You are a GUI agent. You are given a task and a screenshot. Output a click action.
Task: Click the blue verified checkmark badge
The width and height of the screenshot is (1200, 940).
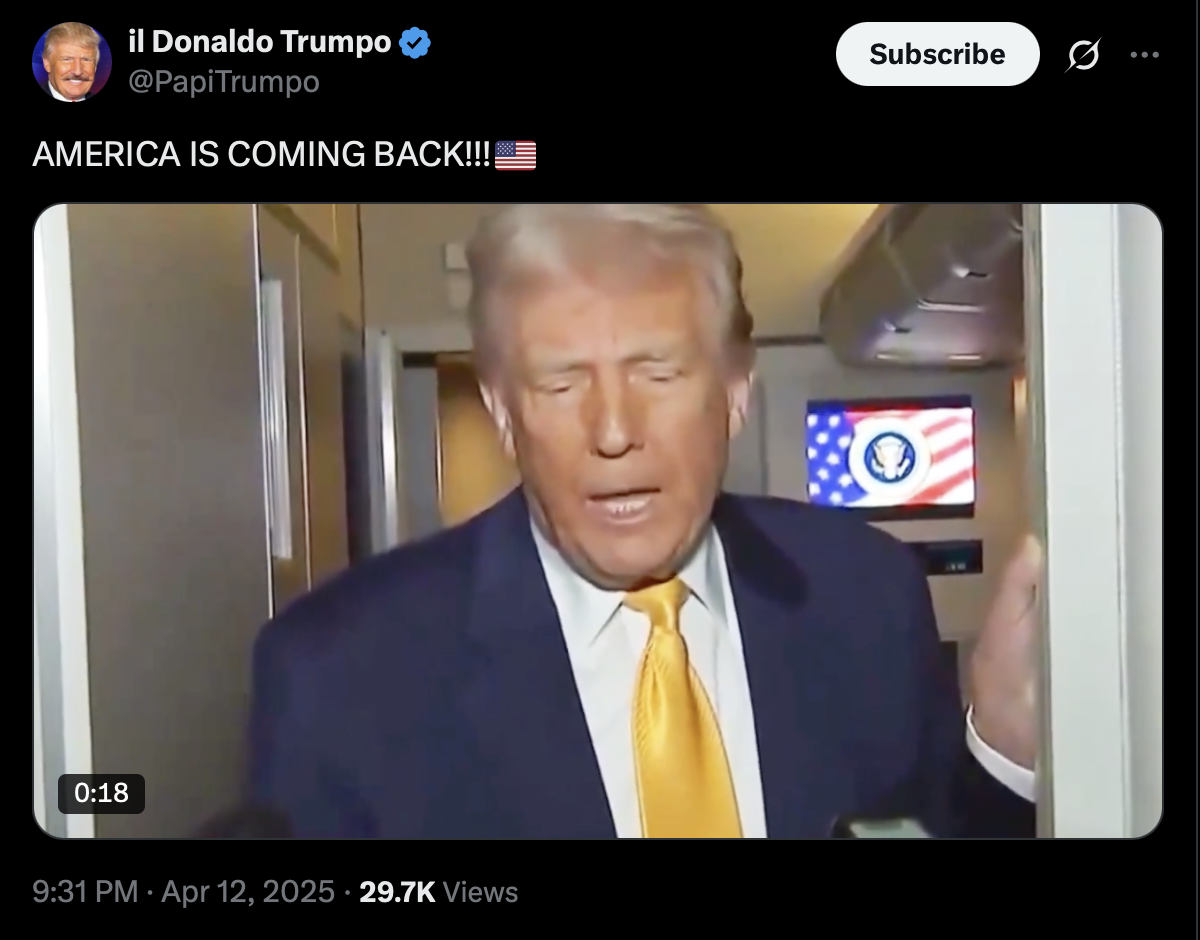415,43
